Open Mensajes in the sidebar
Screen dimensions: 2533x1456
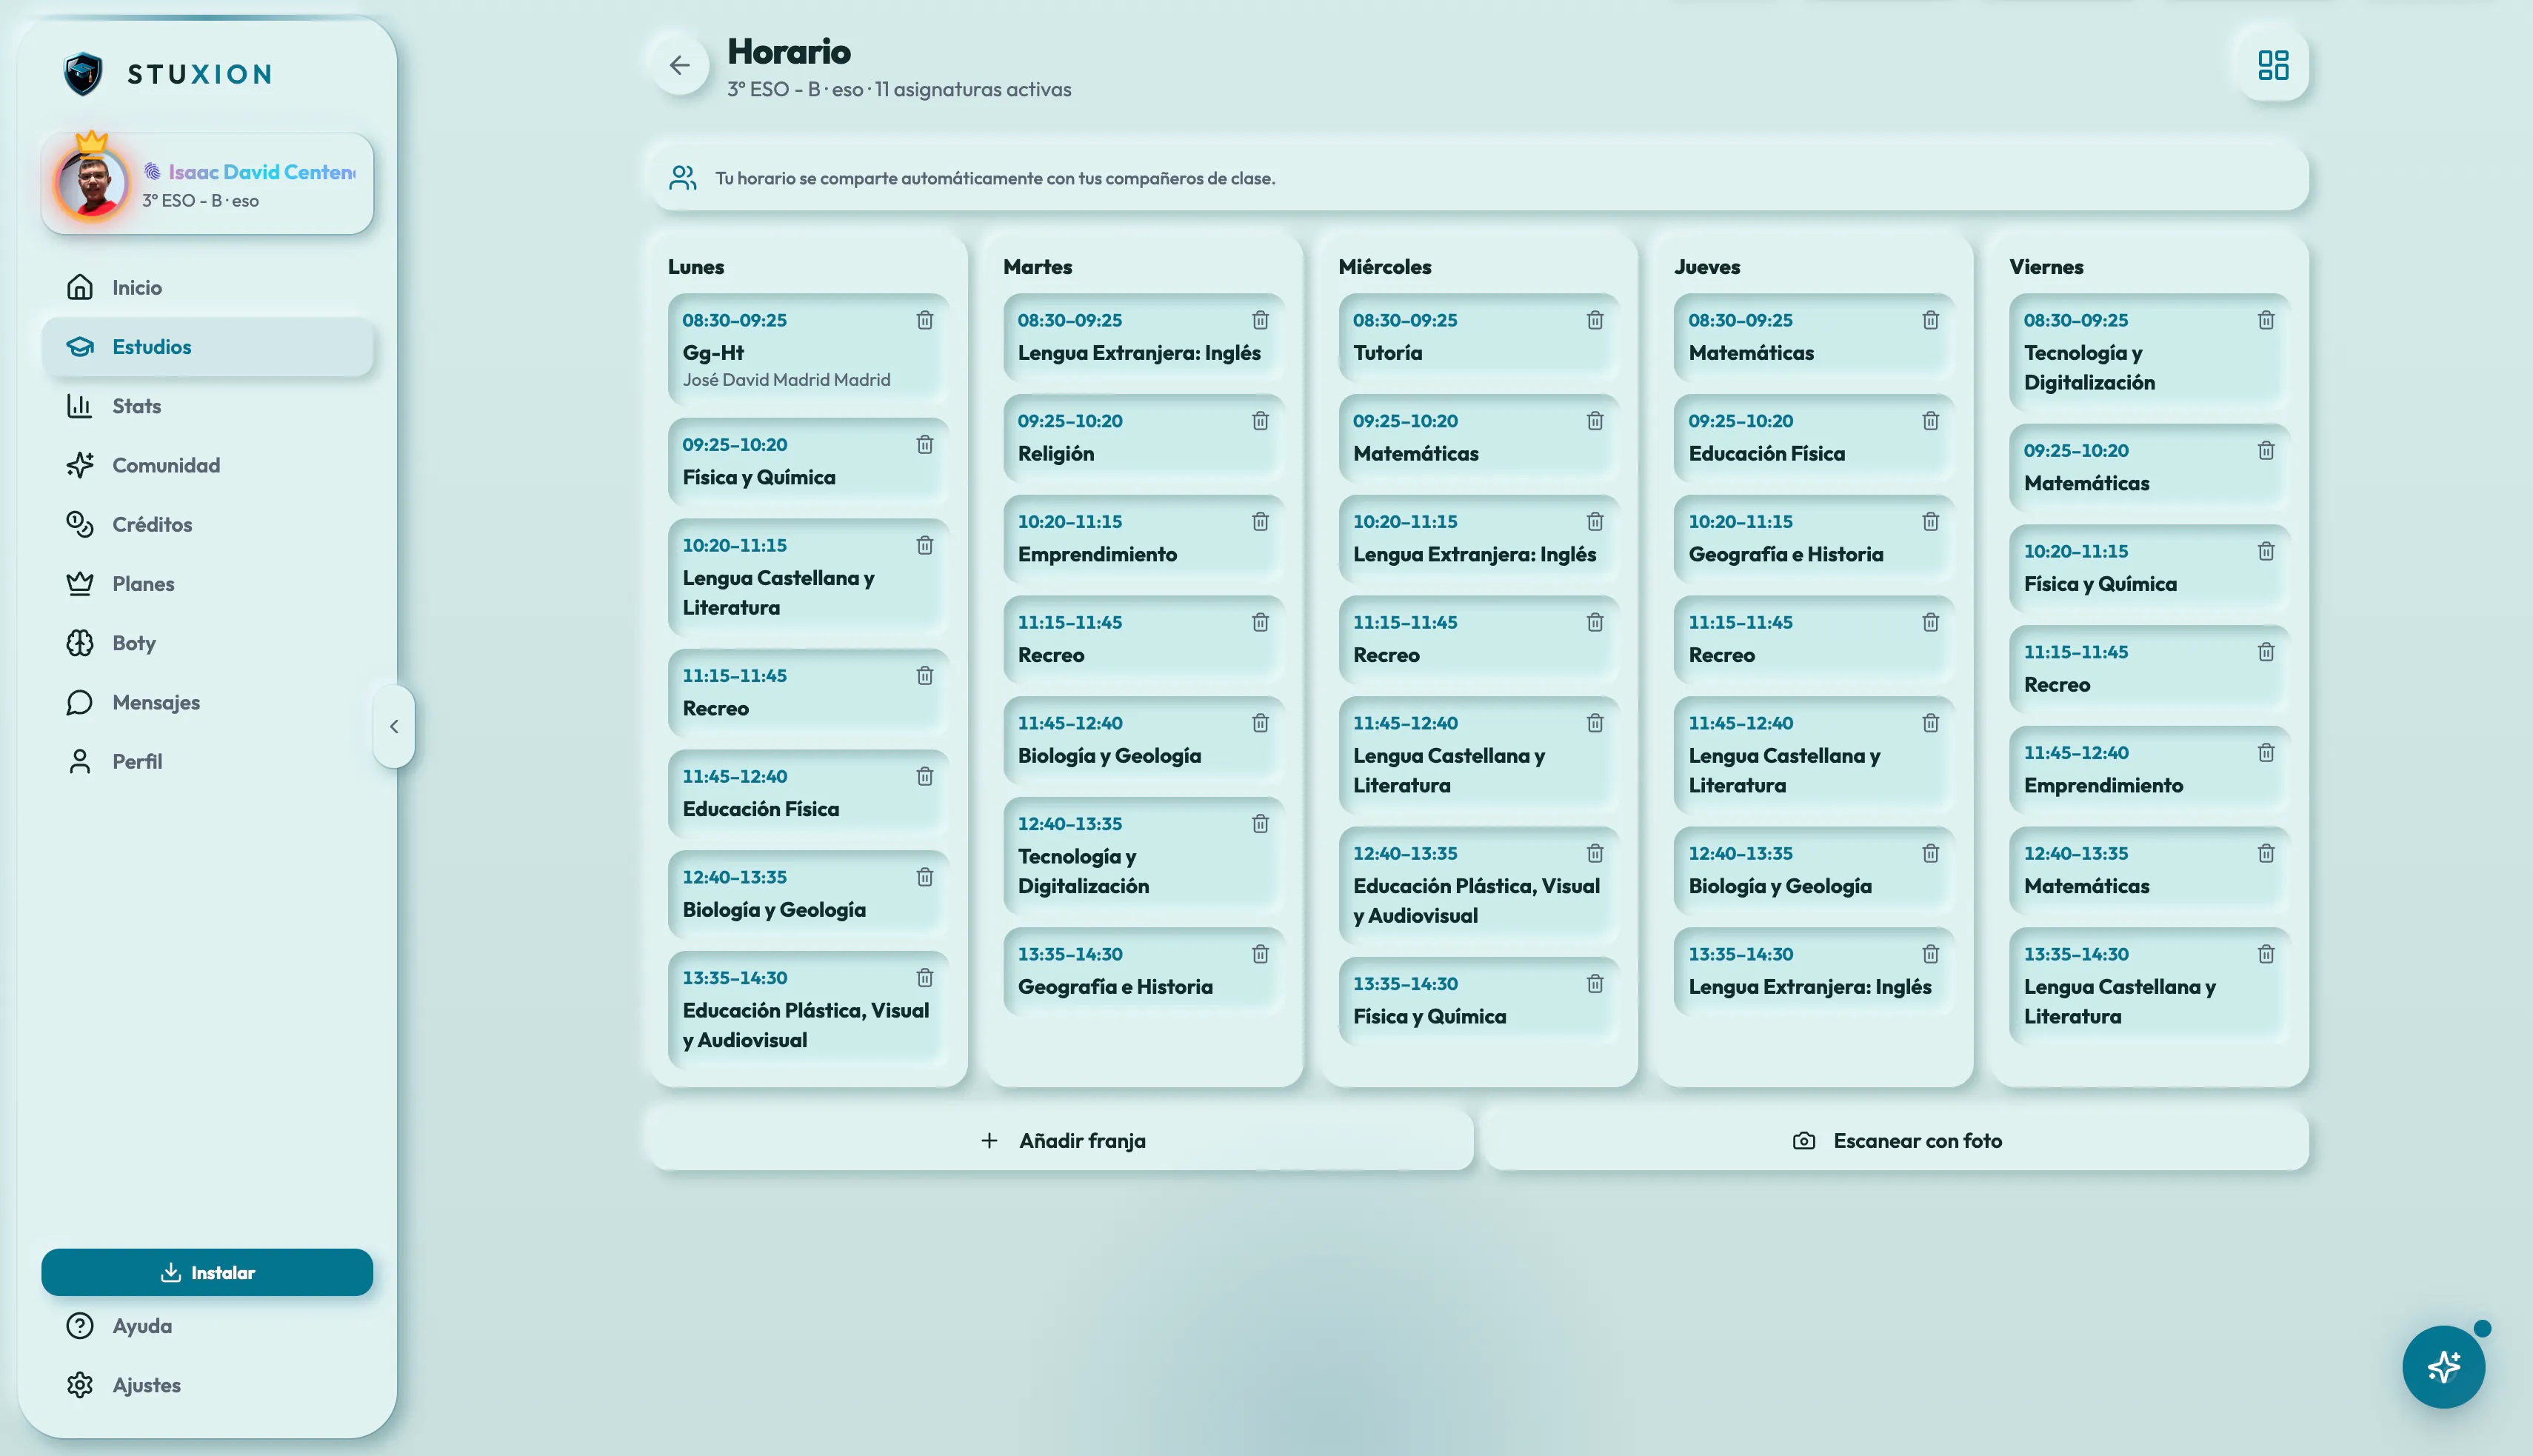click(207, 702)
